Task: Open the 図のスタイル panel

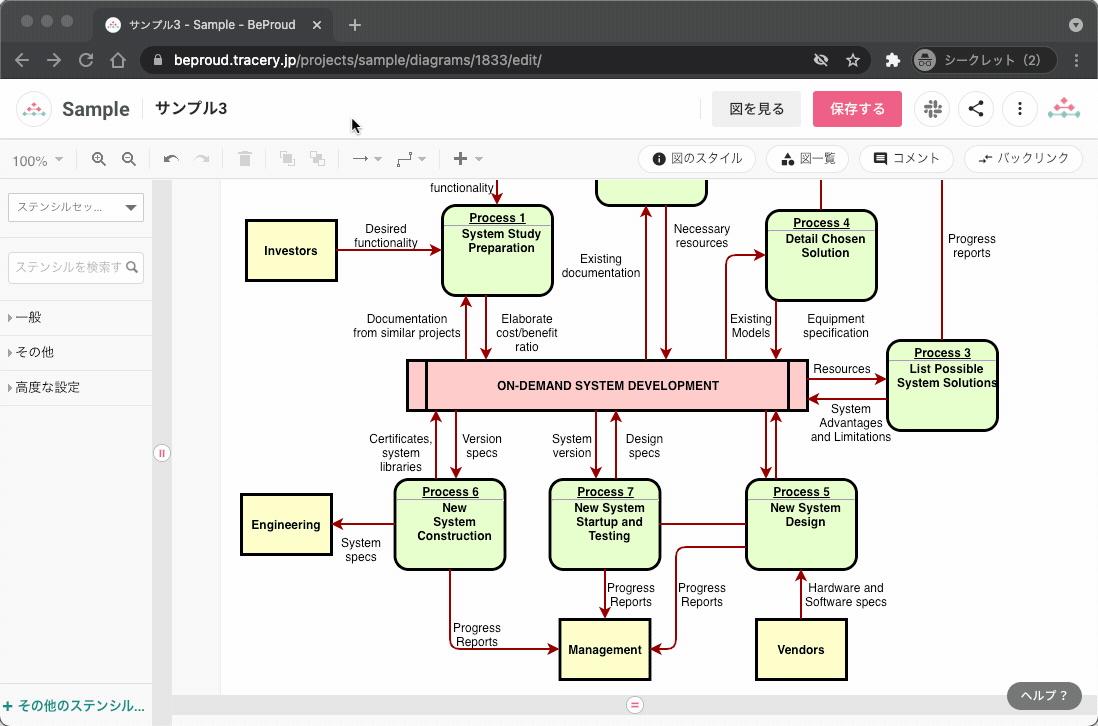Action: (697, 158)
